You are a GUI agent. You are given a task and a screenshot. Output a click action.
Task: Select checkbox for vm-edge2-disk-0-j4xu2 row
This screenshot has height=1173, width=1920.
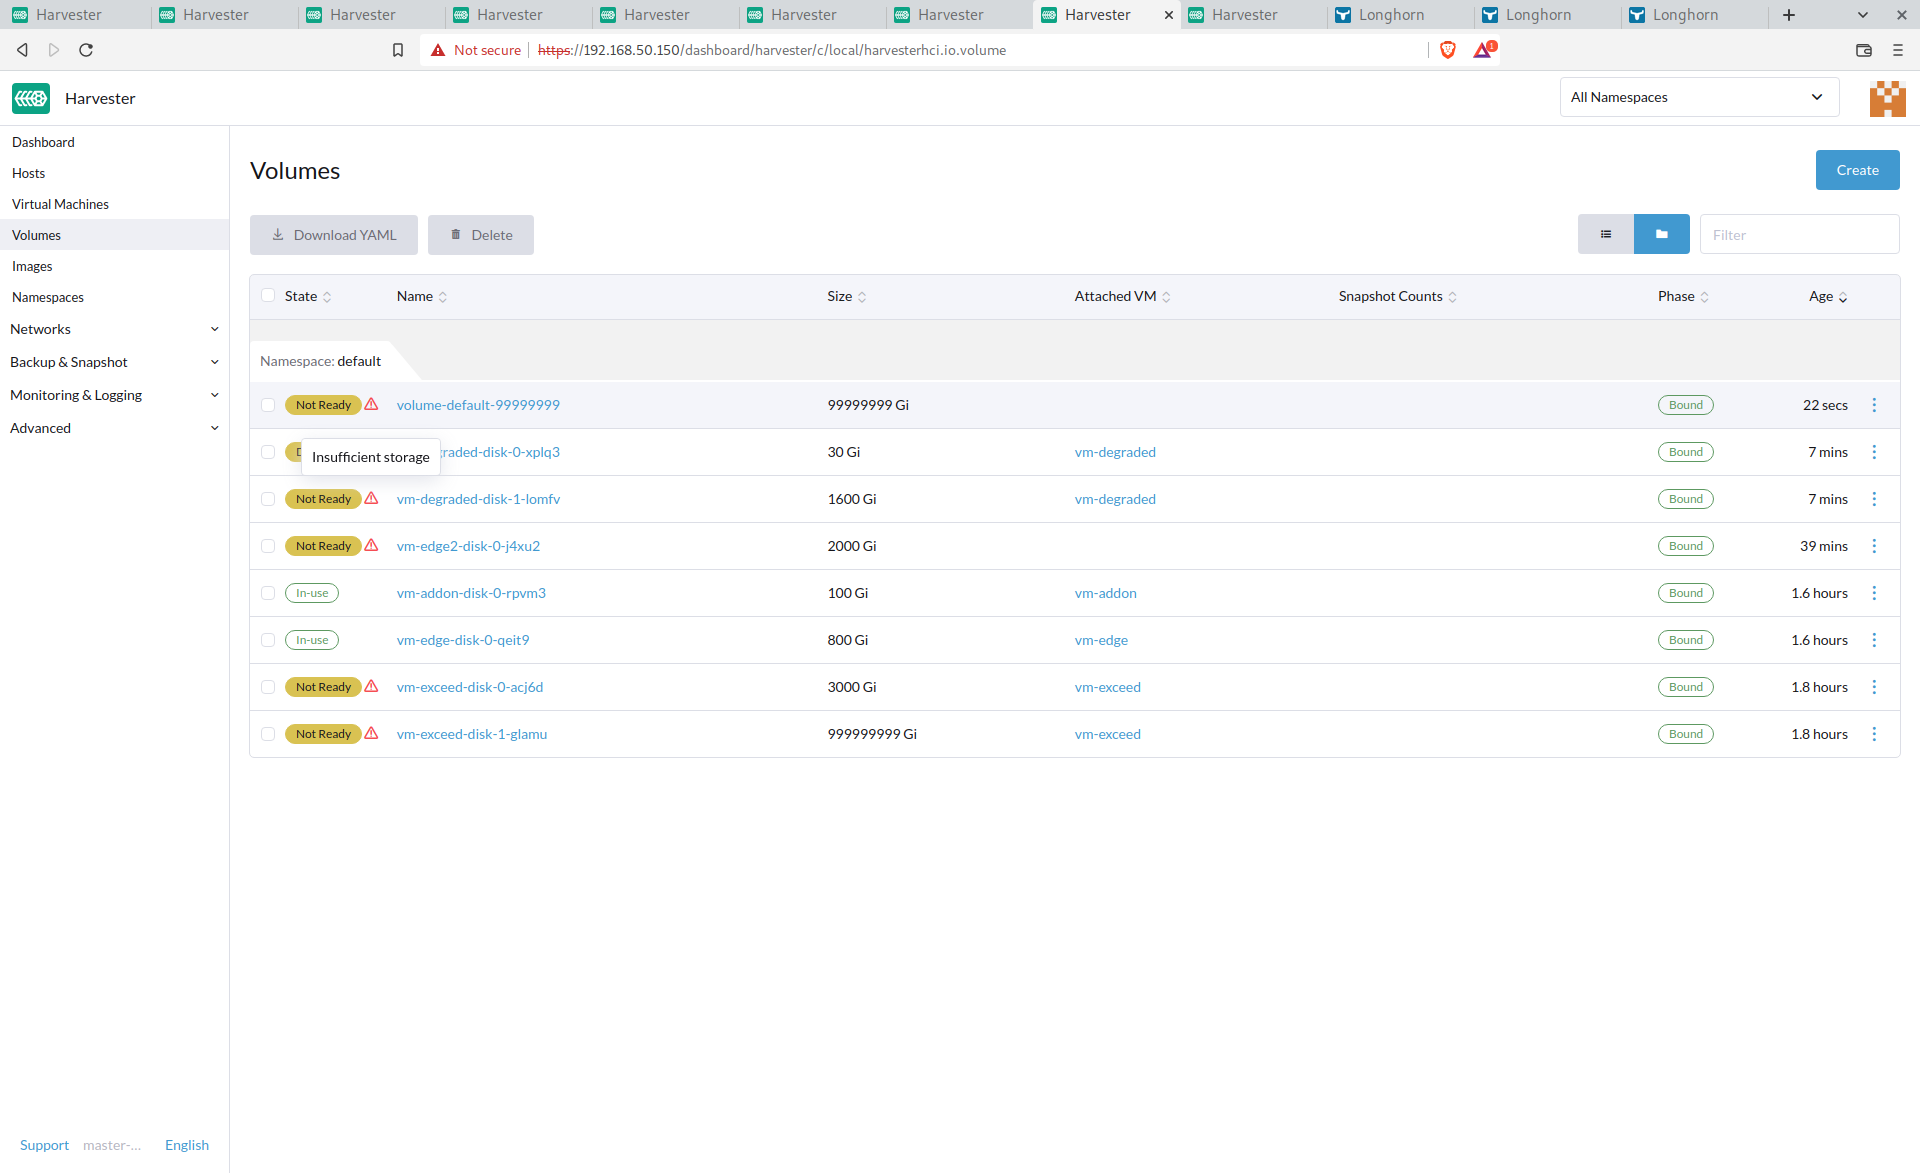click(268, 546)
